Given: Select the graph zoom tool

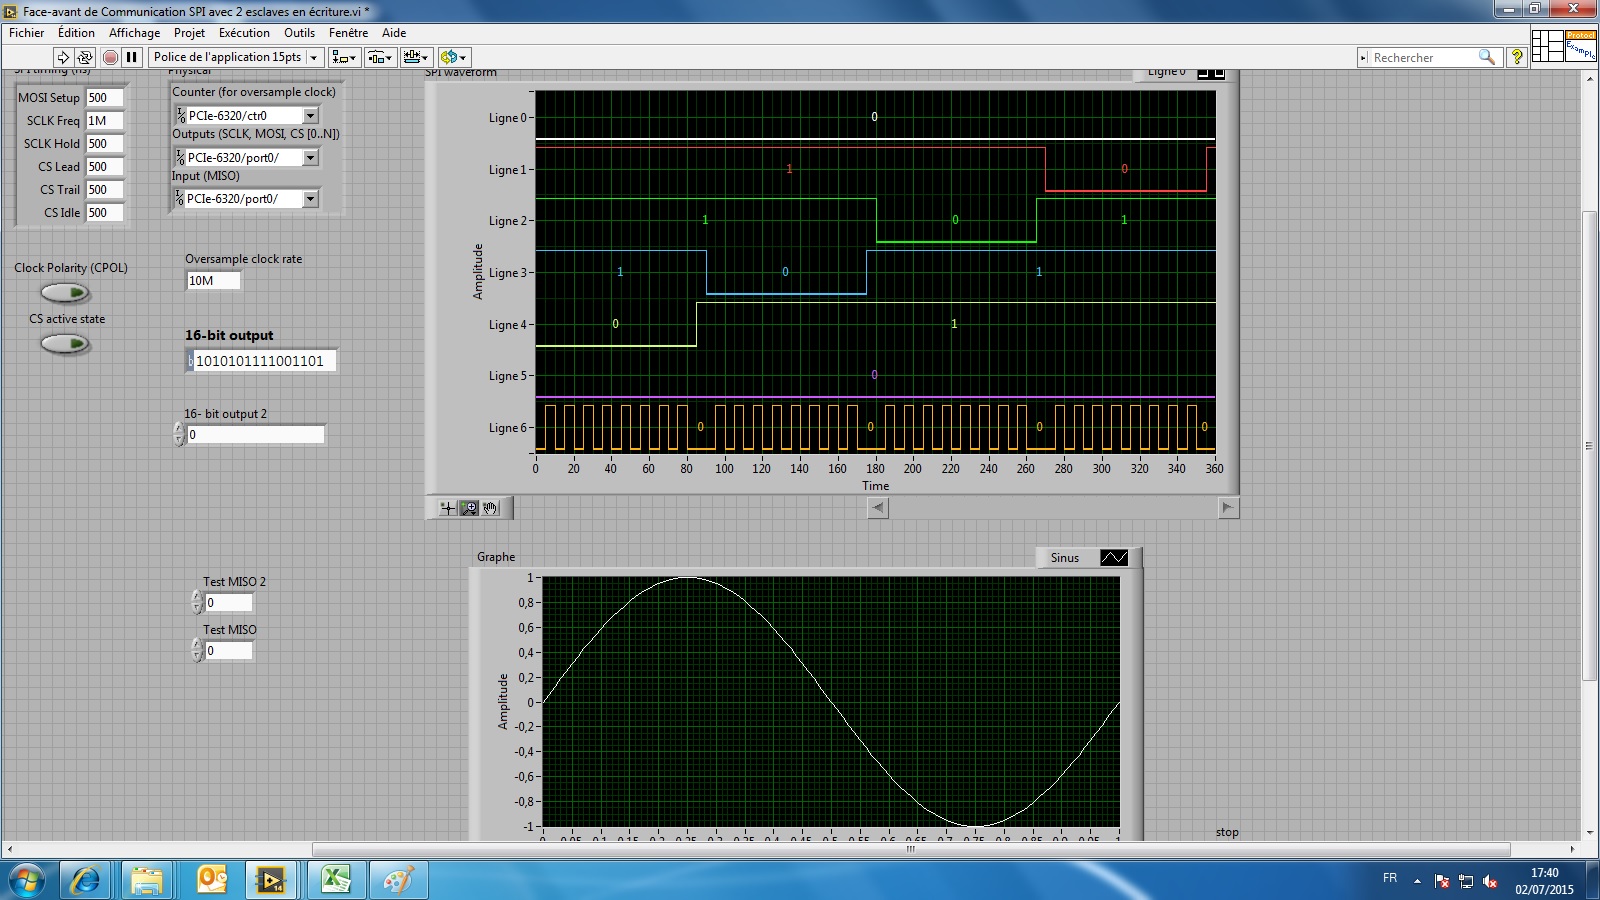Looking at the screenshot, I should 469,508.
